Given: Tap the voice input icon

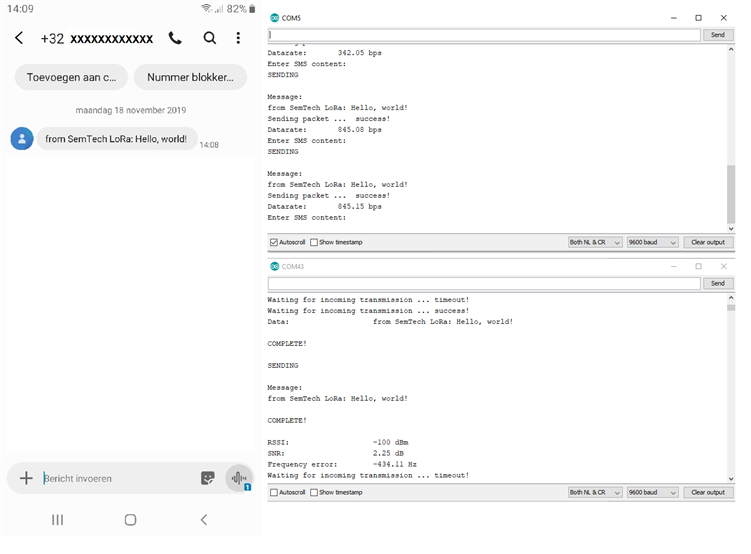Looking at the screenshot, I should click(238, 478).
